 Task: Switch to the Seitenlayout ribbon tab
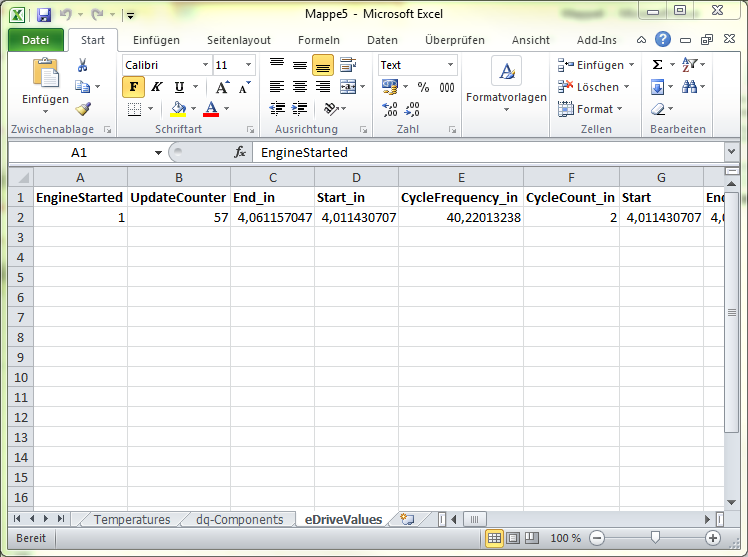click(x=239, y=40)
